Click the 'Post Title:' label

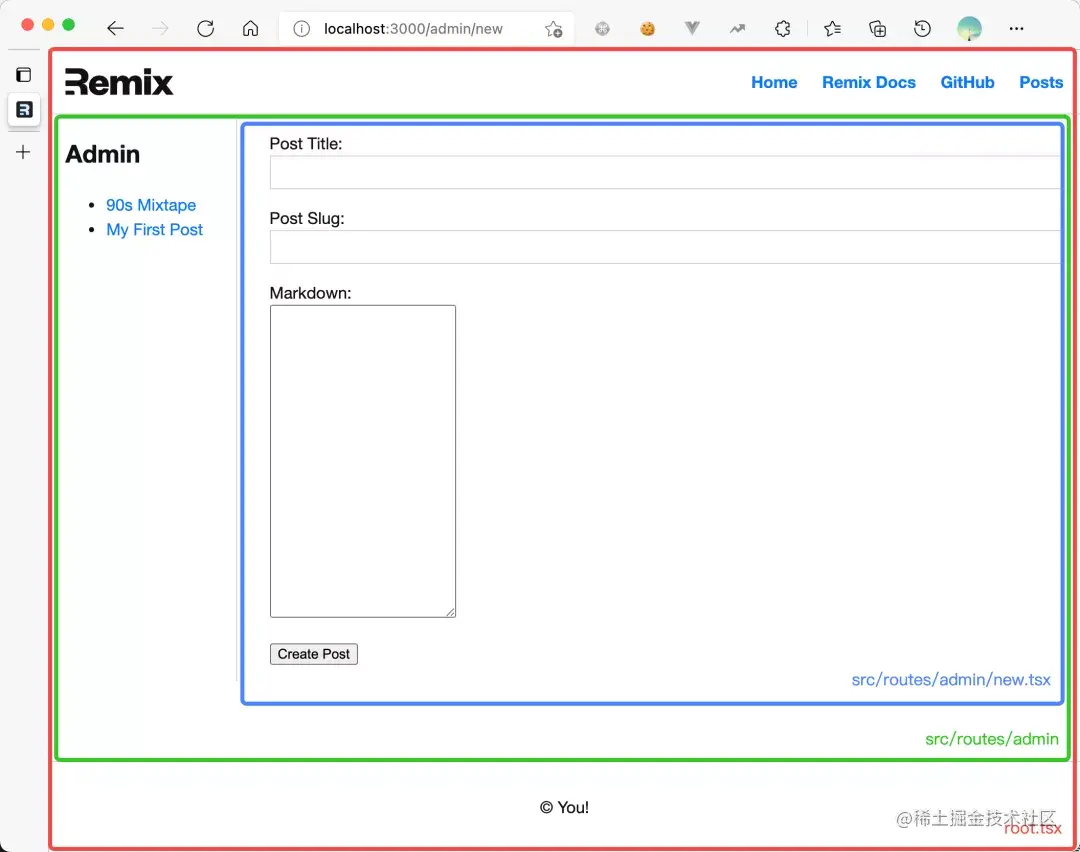[x=306, y=144]
